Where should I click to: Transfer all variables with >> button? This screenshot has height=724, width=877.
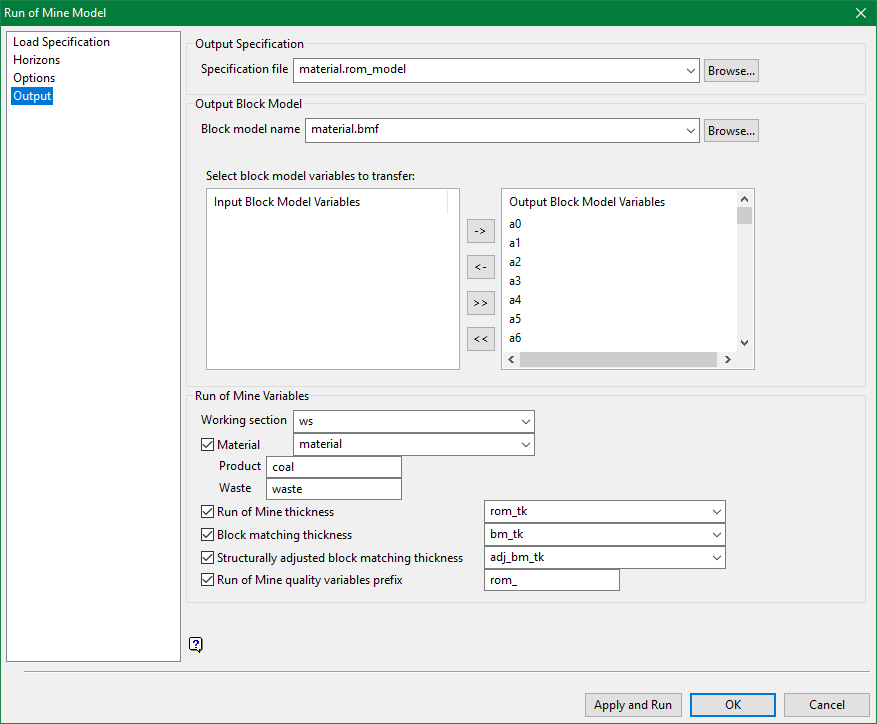480,303
